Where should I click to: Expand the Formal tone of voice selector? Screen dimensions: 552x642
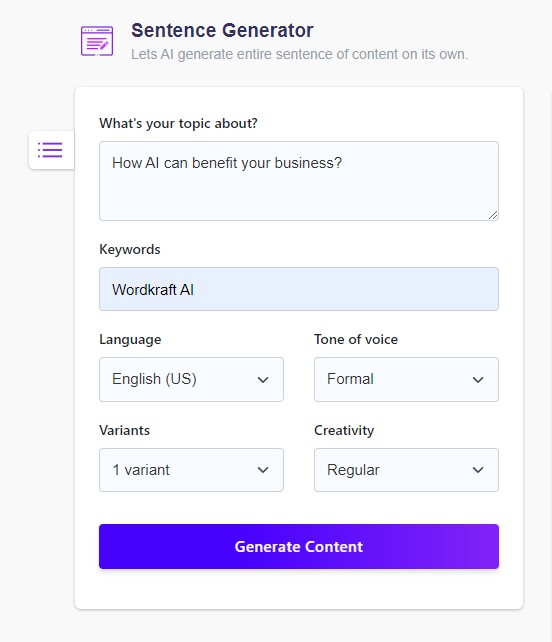click(x=406, y=380)
